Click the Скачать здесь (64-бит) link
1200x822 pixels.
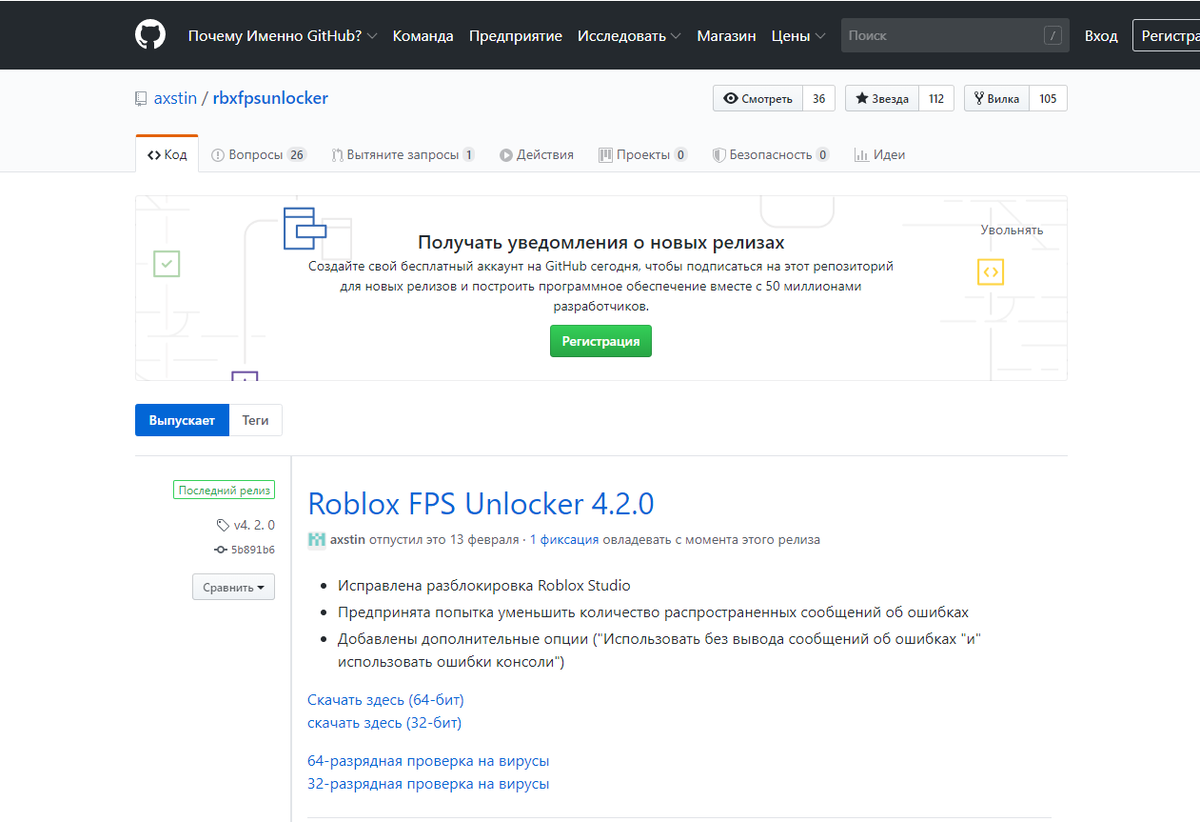[x=386, y=699]
